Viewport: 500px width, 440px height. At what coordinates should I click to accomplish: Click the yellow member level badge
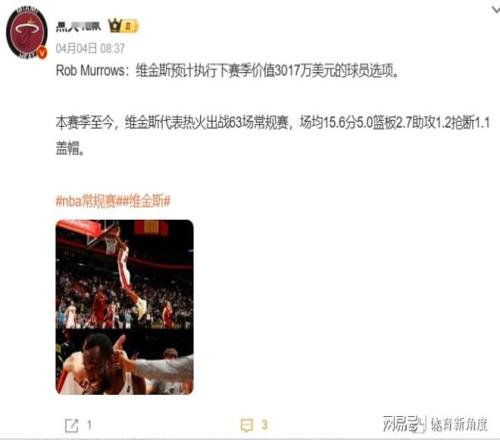click(130, 26)
